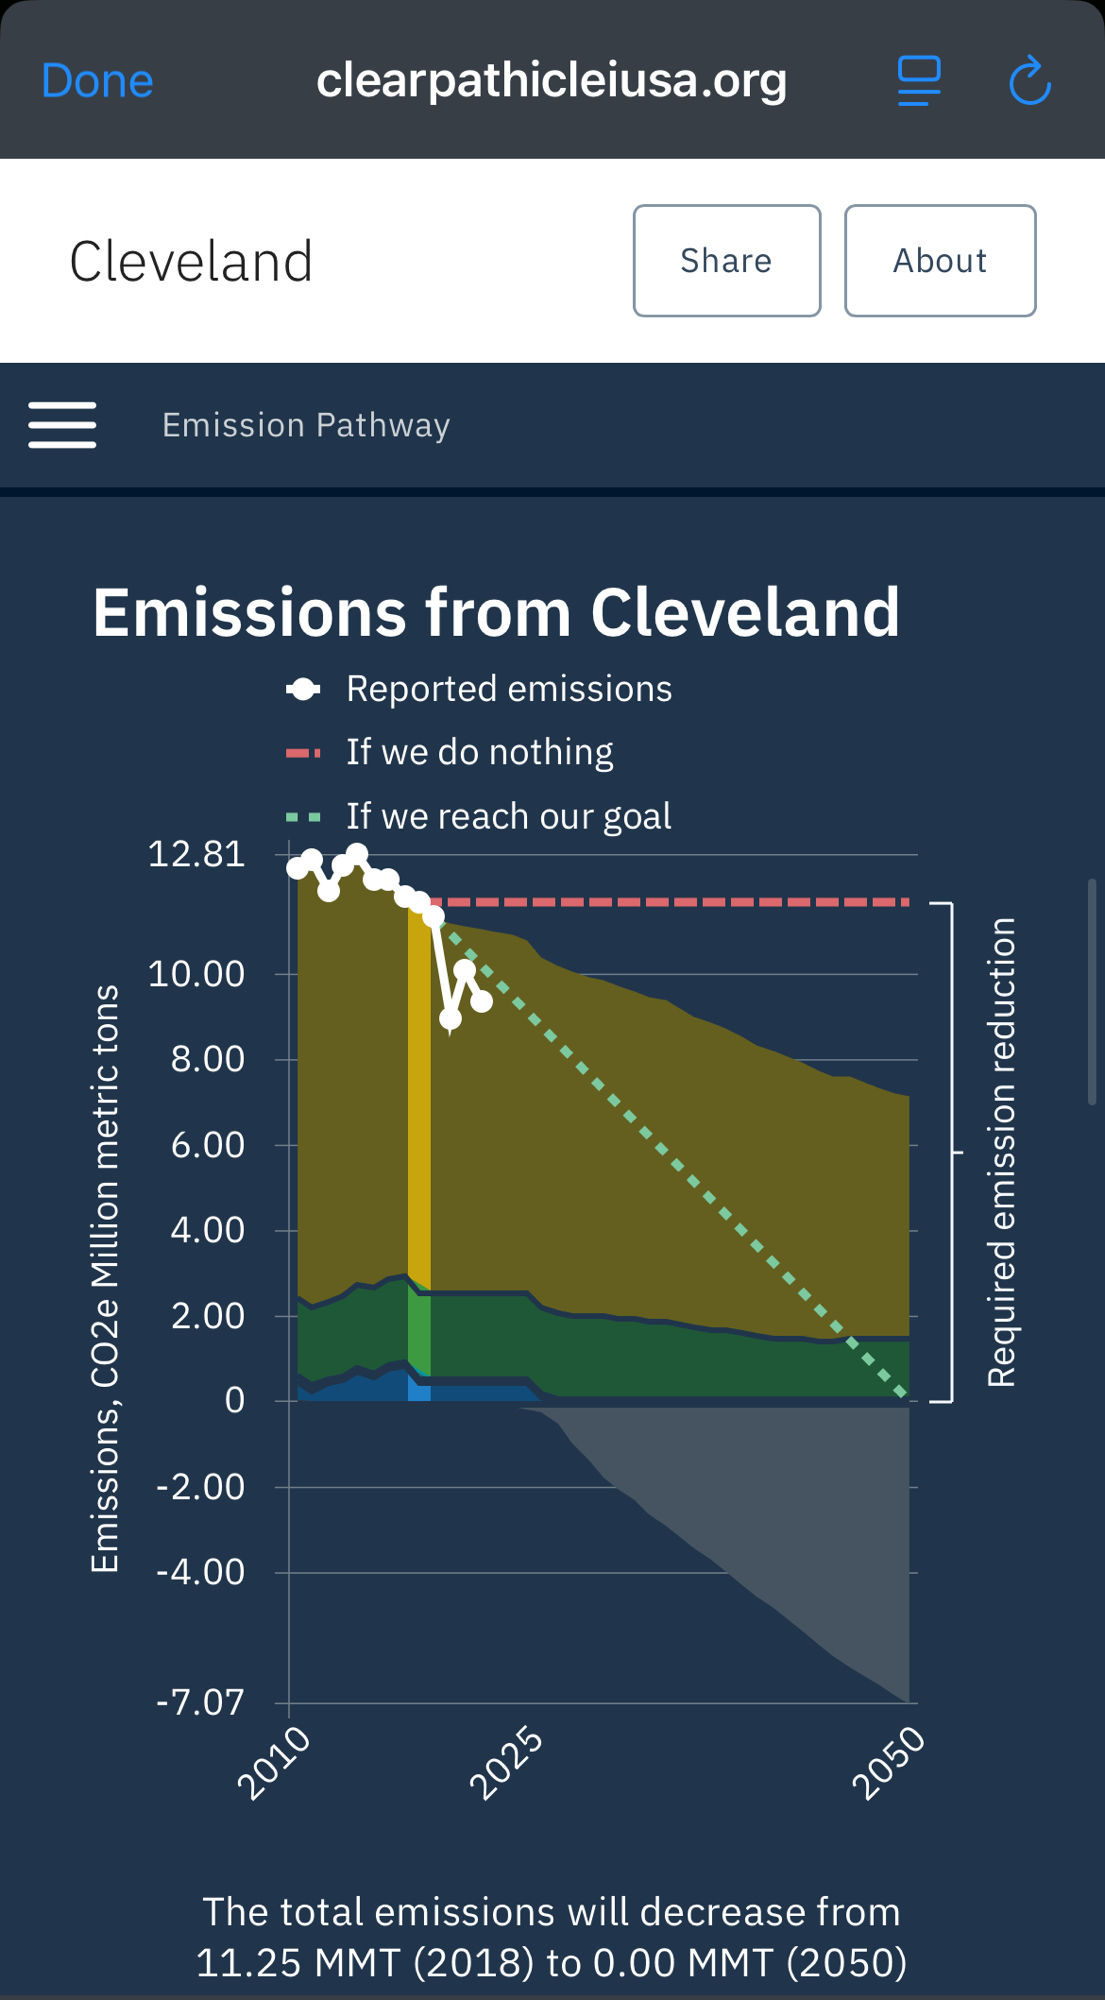Click the first reported emissions point at 2010
Viewport: 1105px width, 2000px height.
[297, 868]
